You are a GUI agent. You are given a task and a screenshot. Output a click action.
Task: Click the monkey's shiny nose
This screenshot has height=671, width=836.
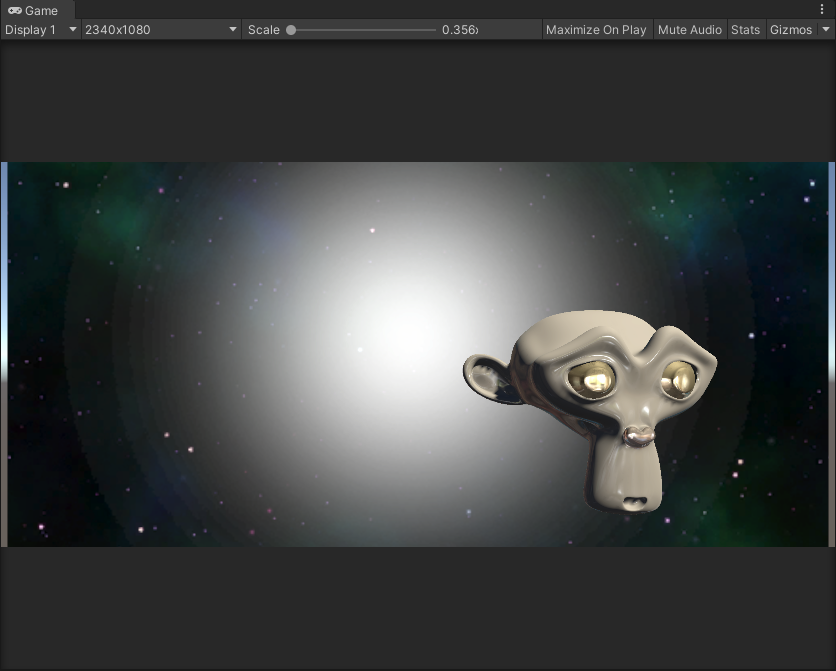coord(637,436)
